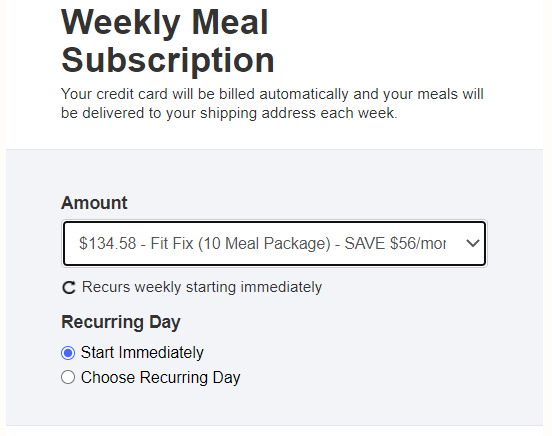Screen dimensions: 552x436
Task: Click the "Choose Recurring Day" label text
Action: [x=161, y=378]
